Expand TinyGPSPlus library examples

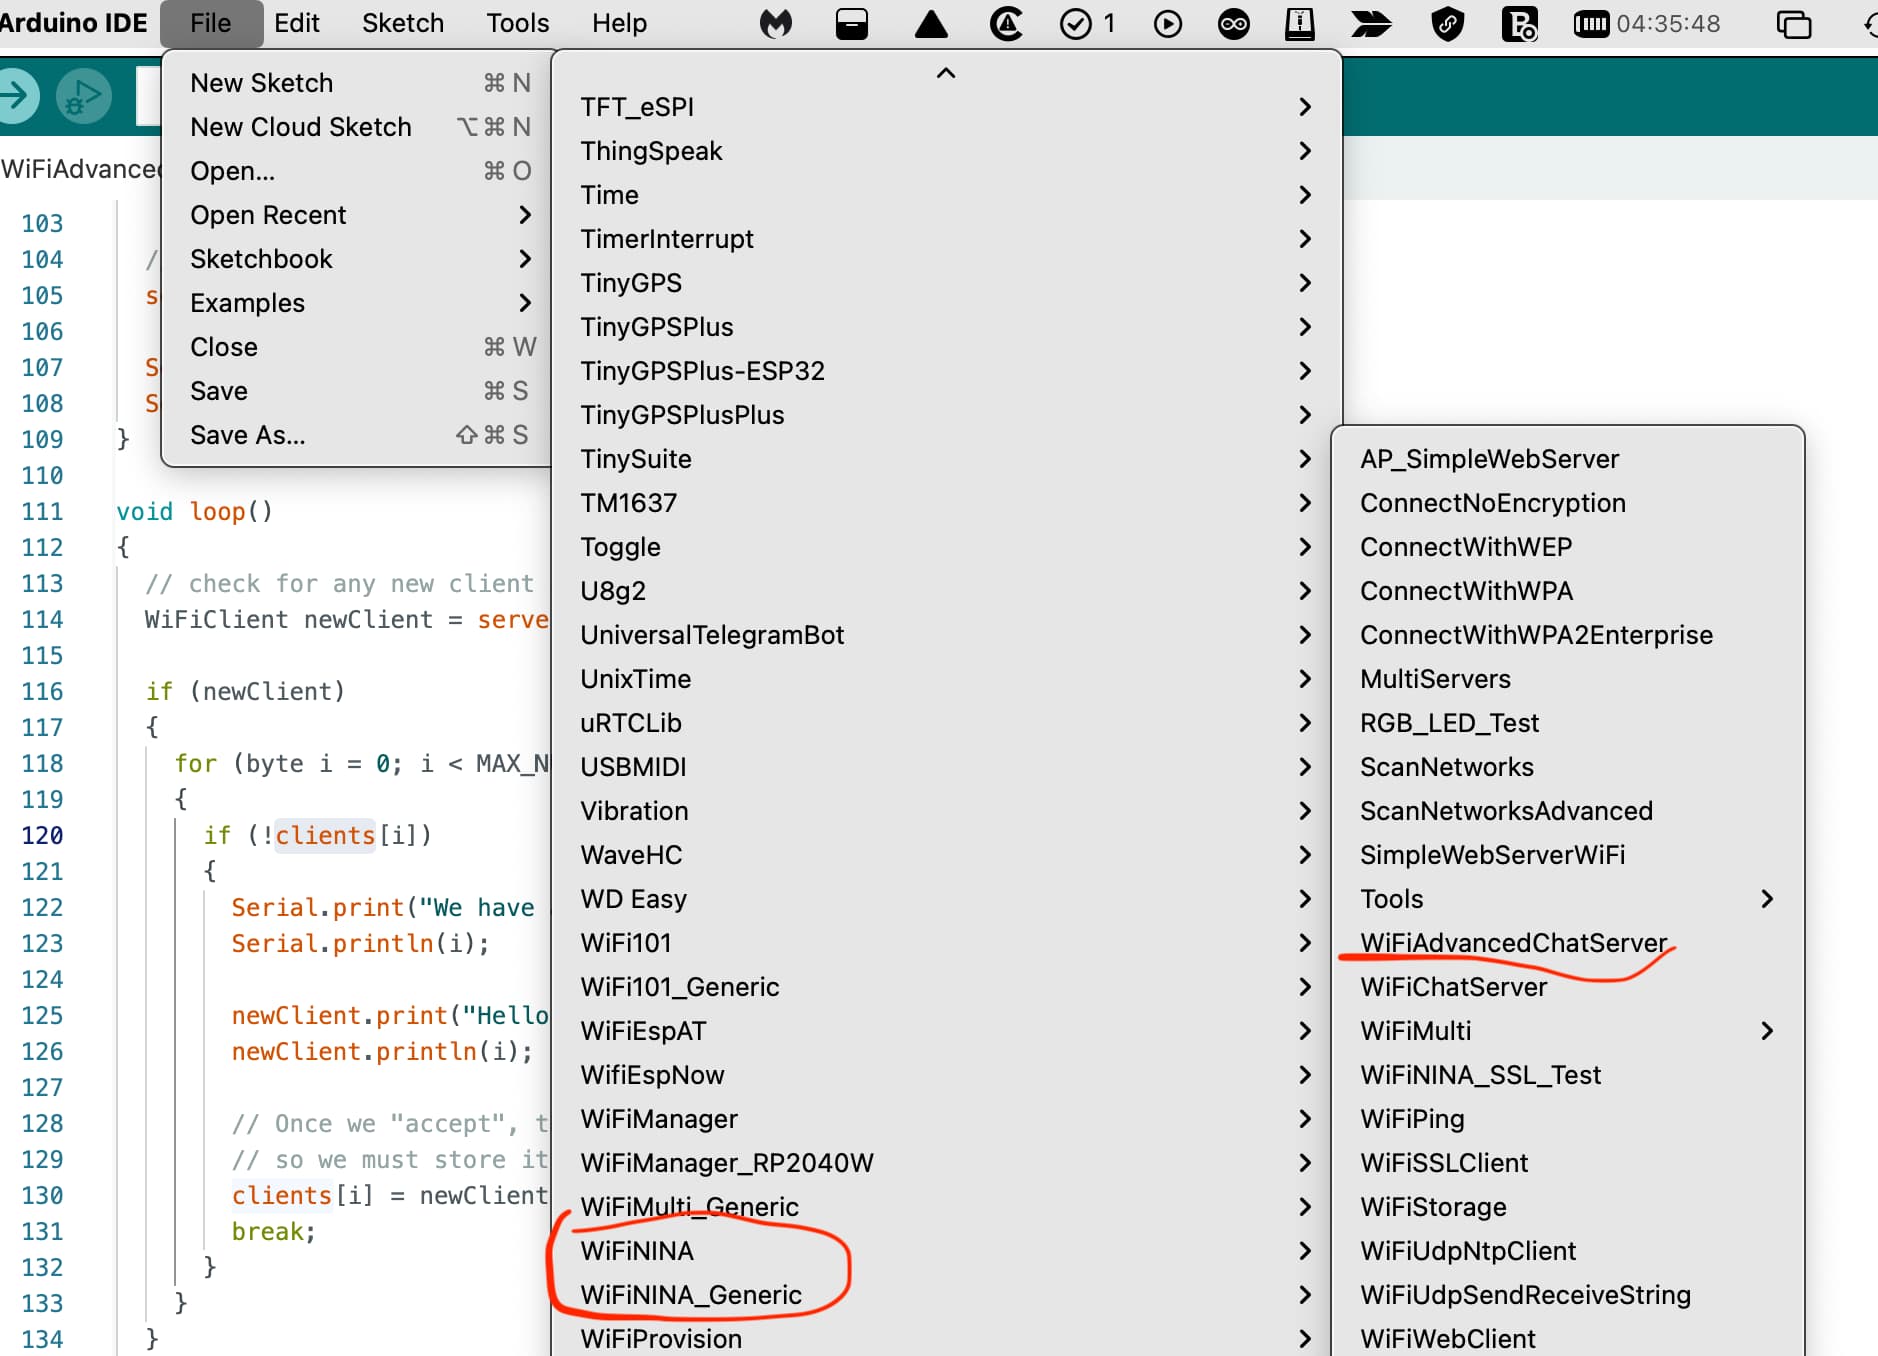[946, 327]
